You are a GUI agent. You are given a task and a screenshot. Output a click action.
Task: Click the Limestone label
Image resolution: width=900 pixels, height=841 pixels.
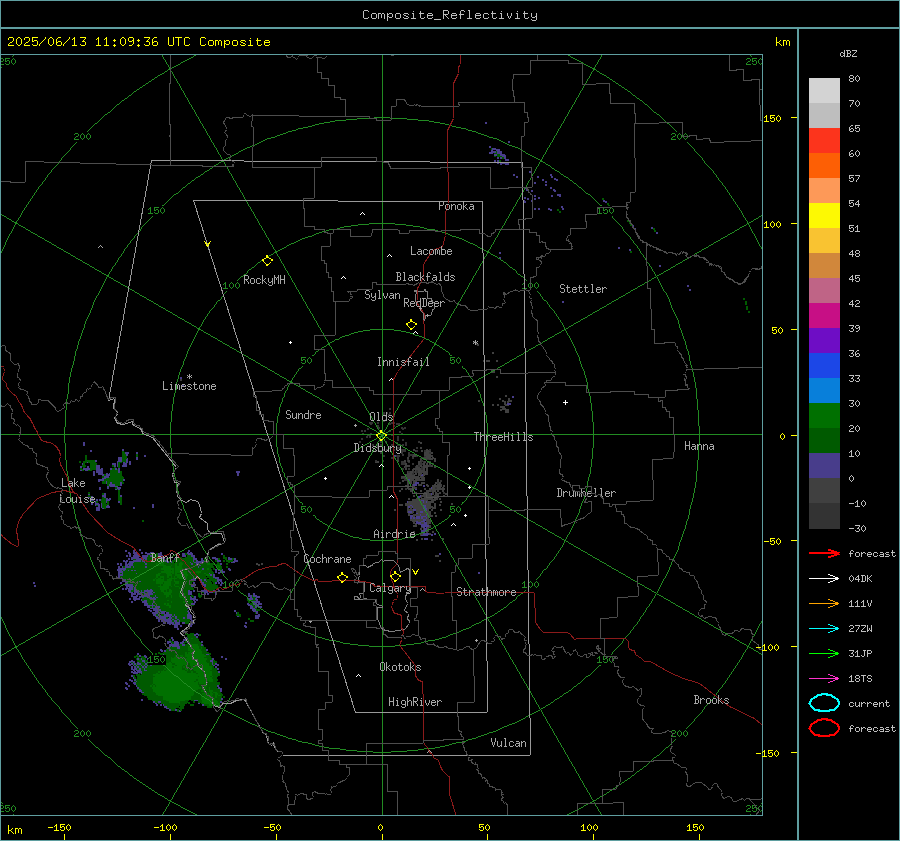(189, 386)
